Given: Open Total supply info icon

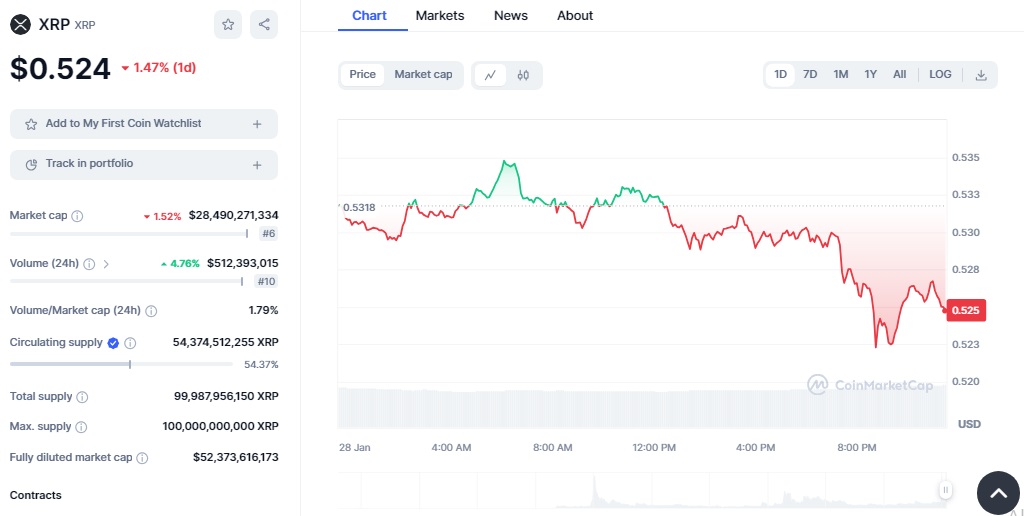Looking at the screenshot, I should [82, 397].
